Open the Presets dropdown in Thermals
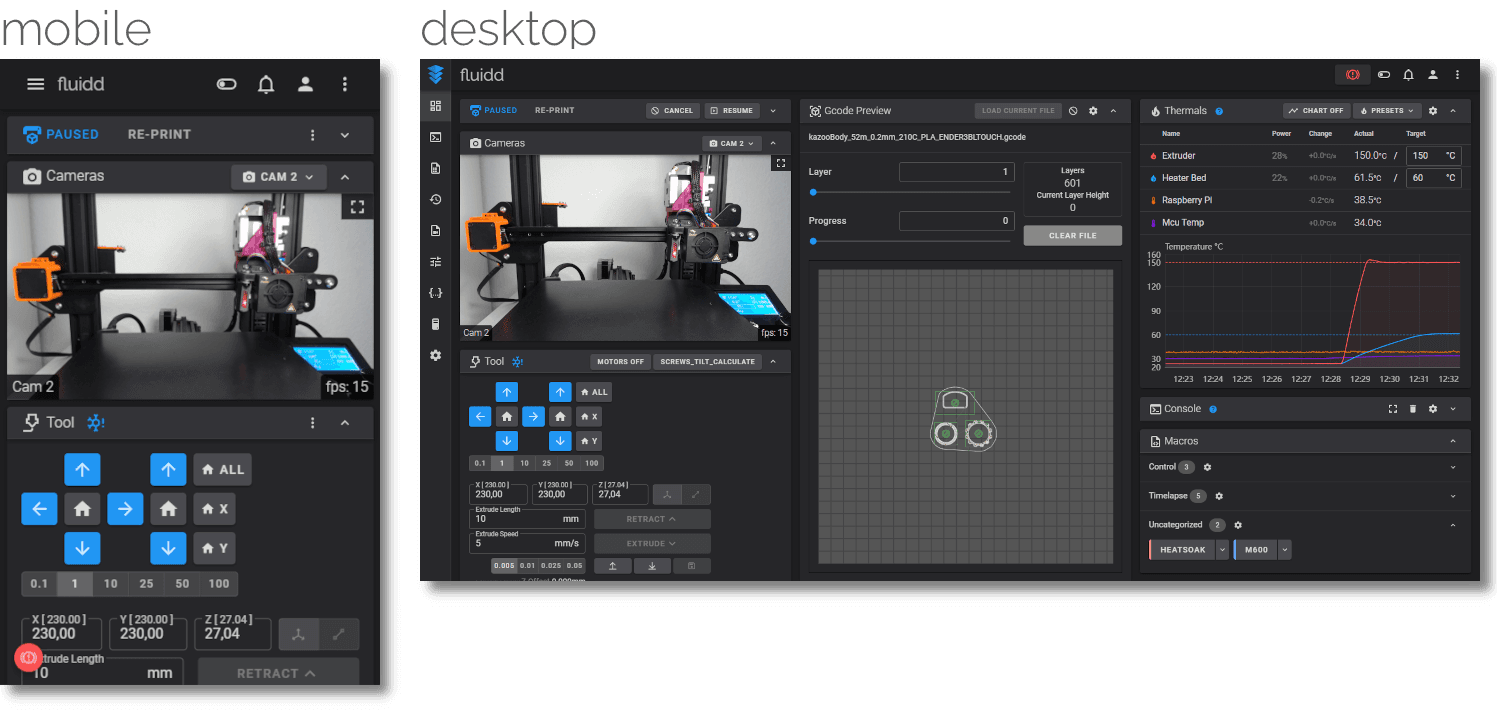The image size is (1497, 710). 1388,111
